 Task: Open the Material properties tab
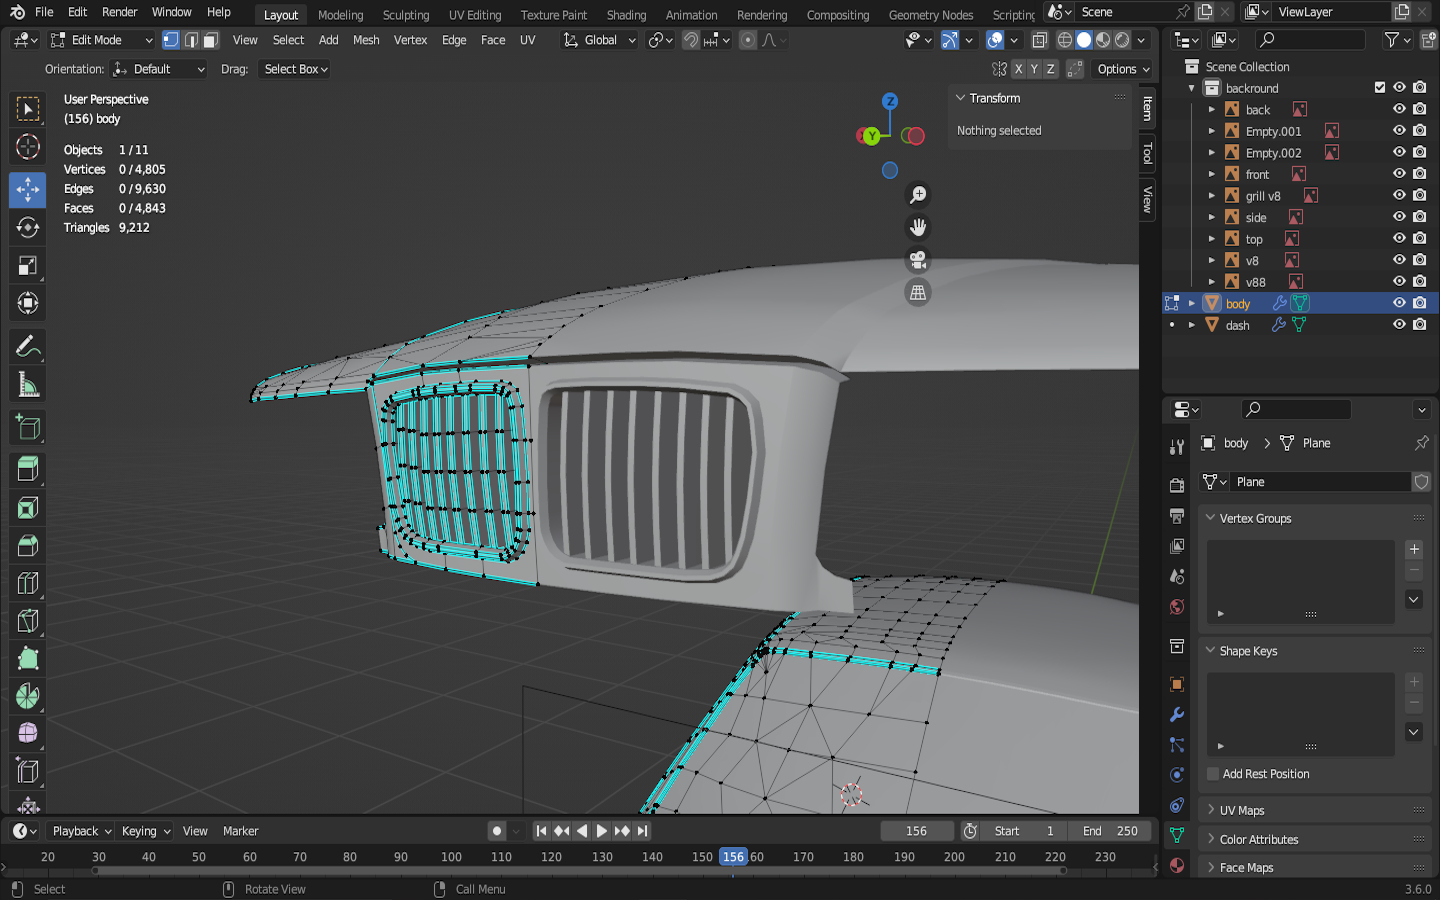[x=1177, y=866]
